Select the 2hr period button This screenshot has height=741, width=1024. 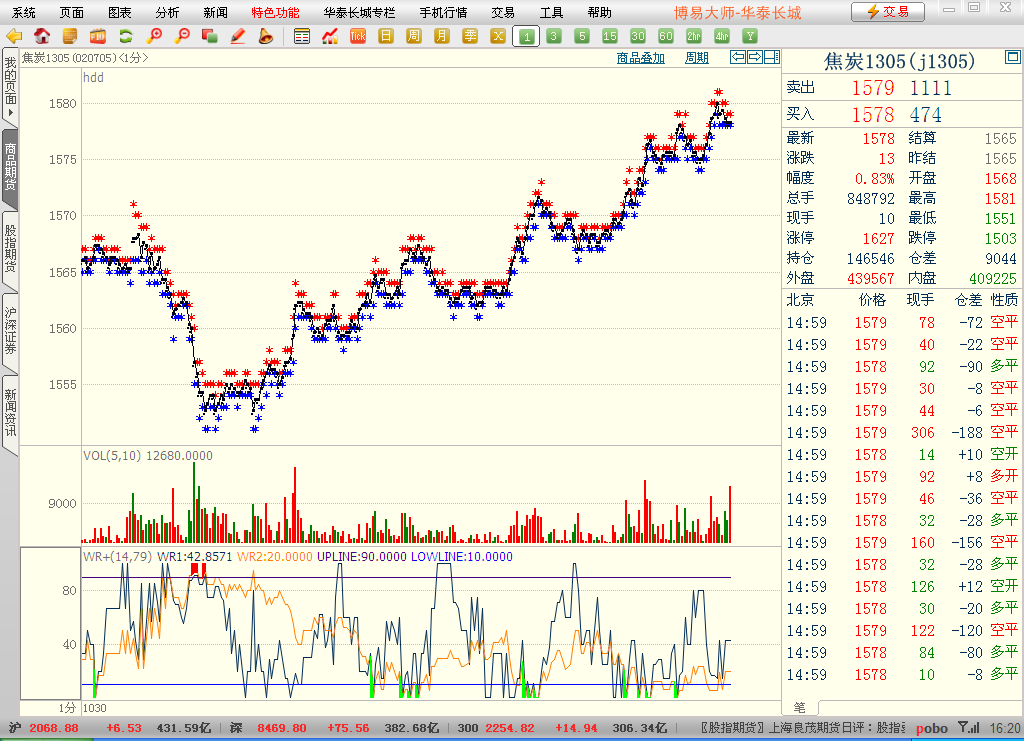(694, 36)
